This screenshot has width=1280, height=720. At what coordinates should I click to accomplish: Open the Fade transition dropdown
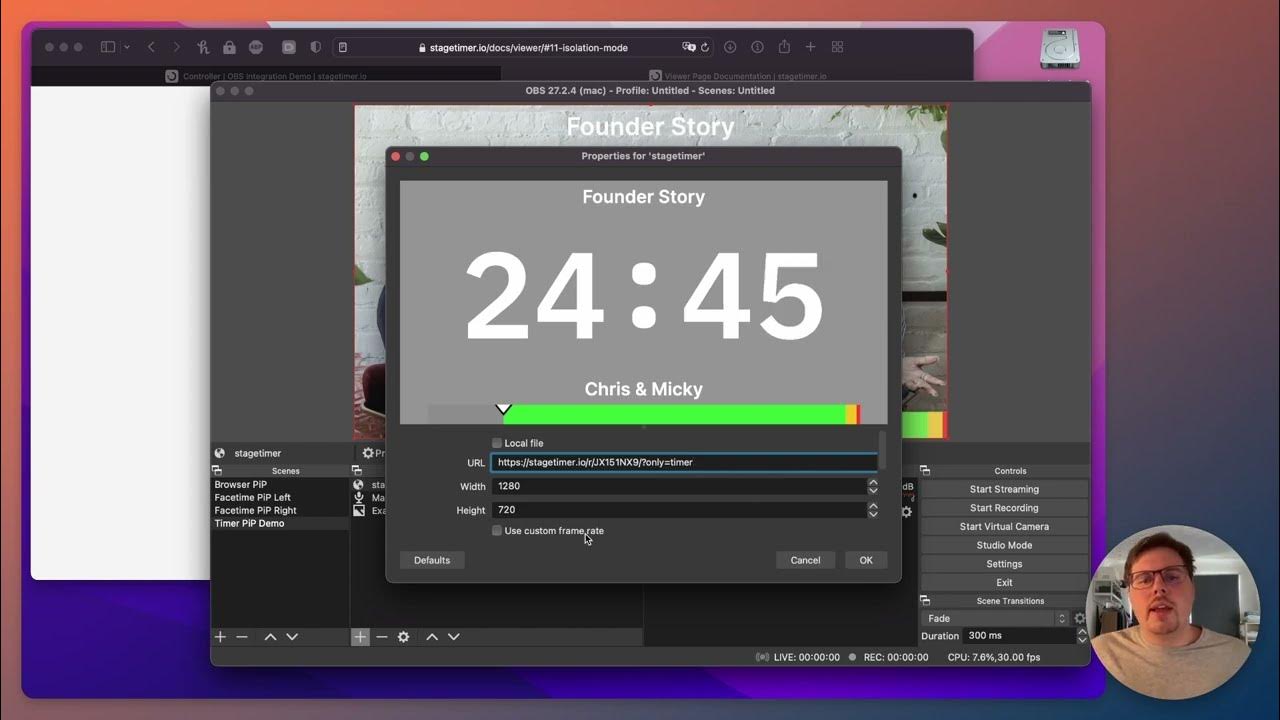pos(995,619)
